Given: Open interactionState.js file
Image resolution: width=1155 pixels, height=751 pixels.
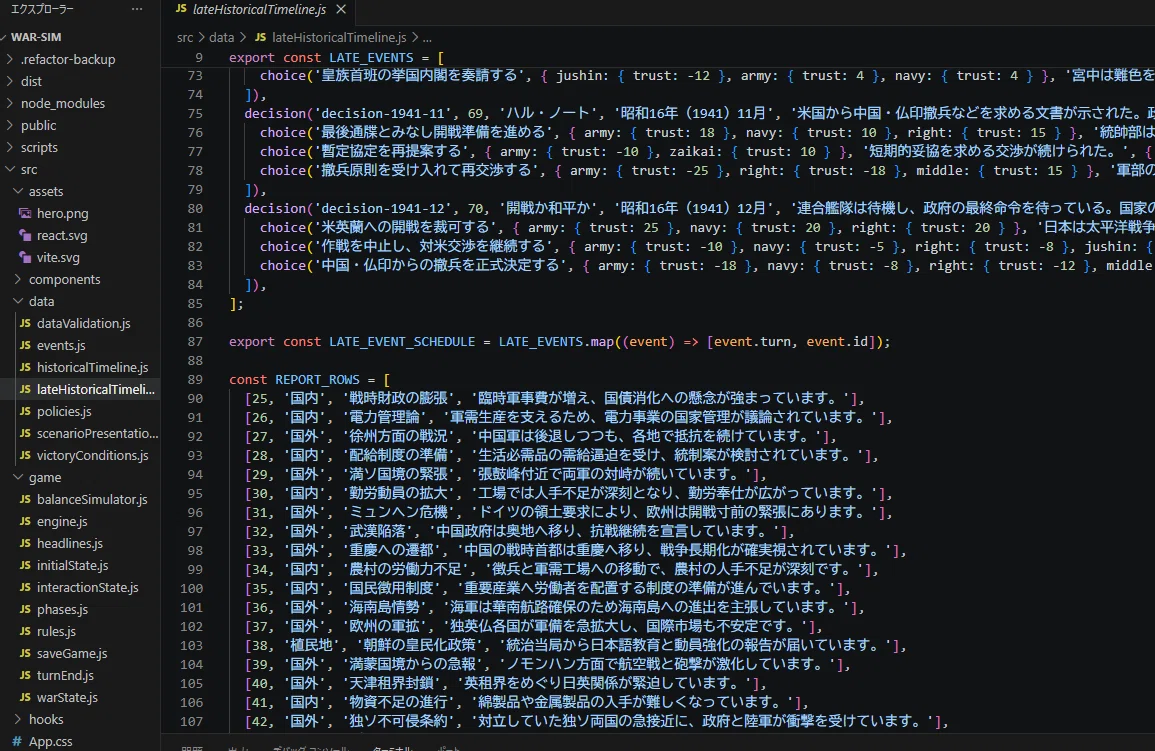Looking at the screenshot, I should pyautogui.click(x=88, y=588).
